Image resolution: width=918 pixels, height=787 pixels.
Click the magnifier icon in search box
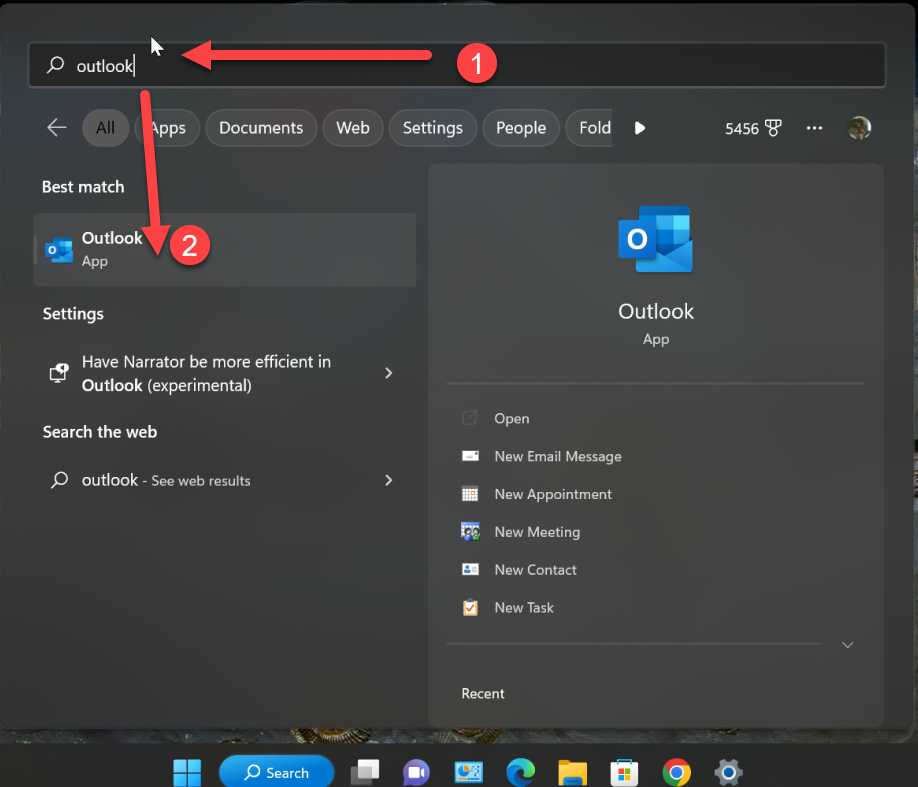[56, 64]
